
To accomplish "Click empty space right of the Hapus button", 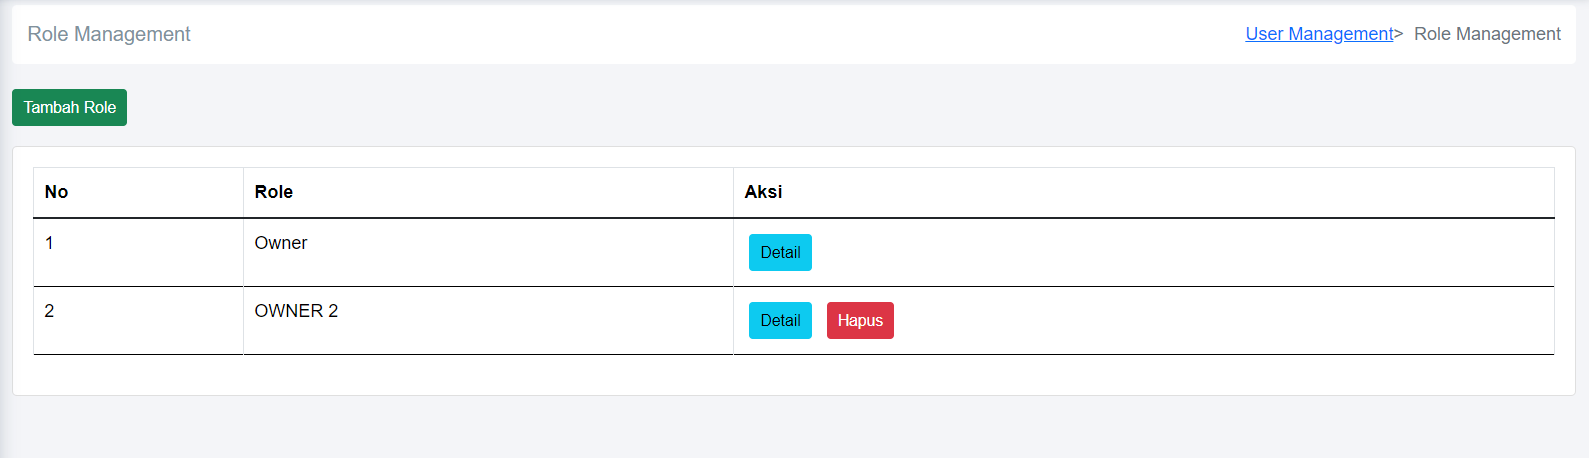I will click(1200, 320).
